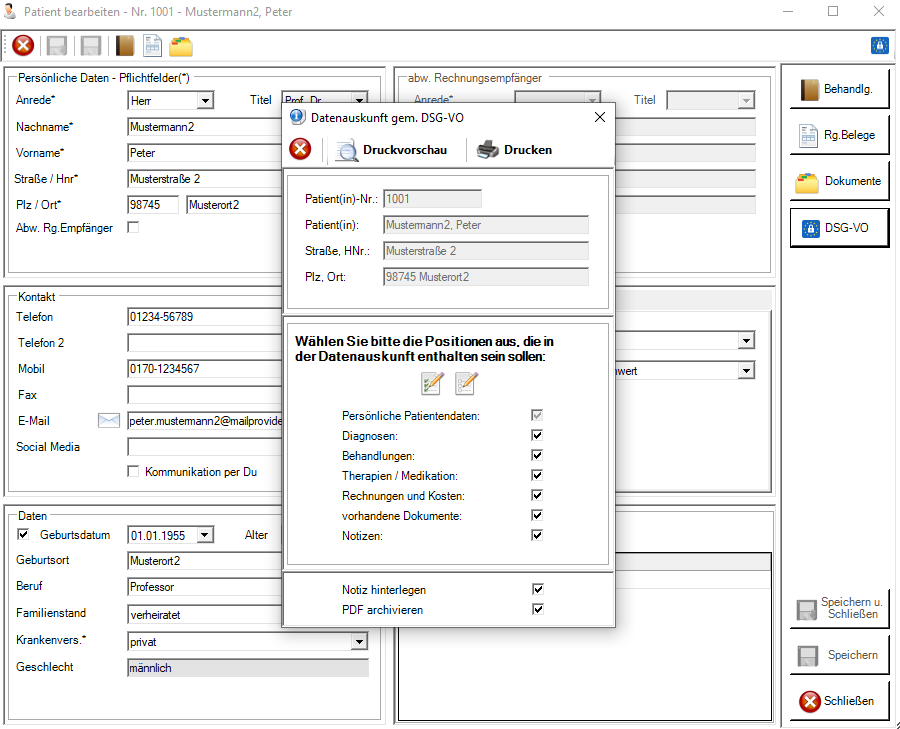The height and width of the screenshot is (729, 900).
Task: Click the Vorname field Peter
Action: [205, 153]
